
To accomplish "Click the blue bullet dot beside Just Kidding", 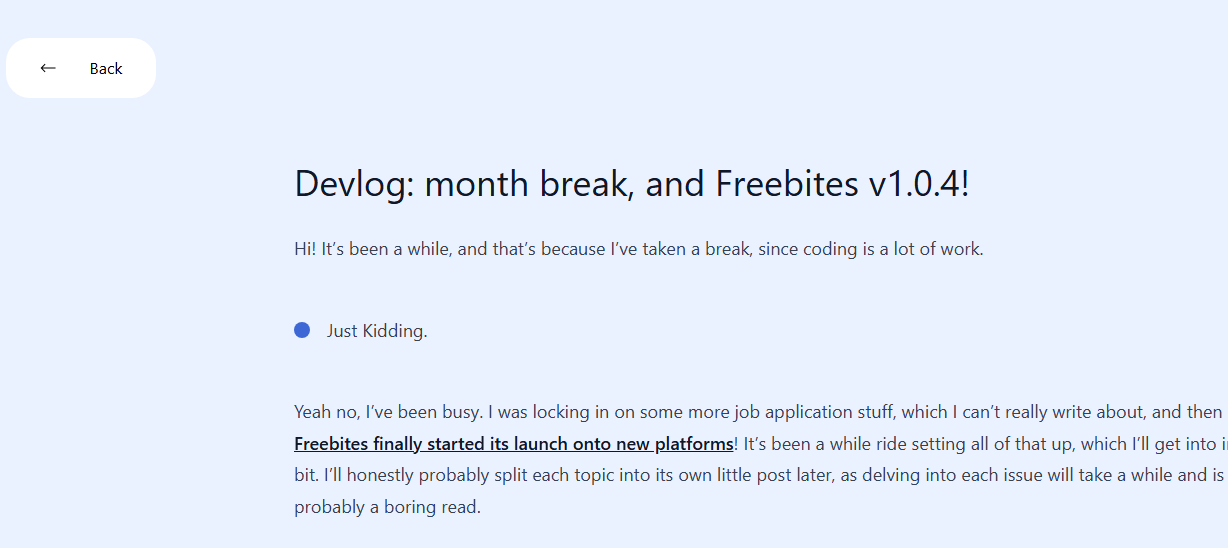I will click(x=302, y=330).
